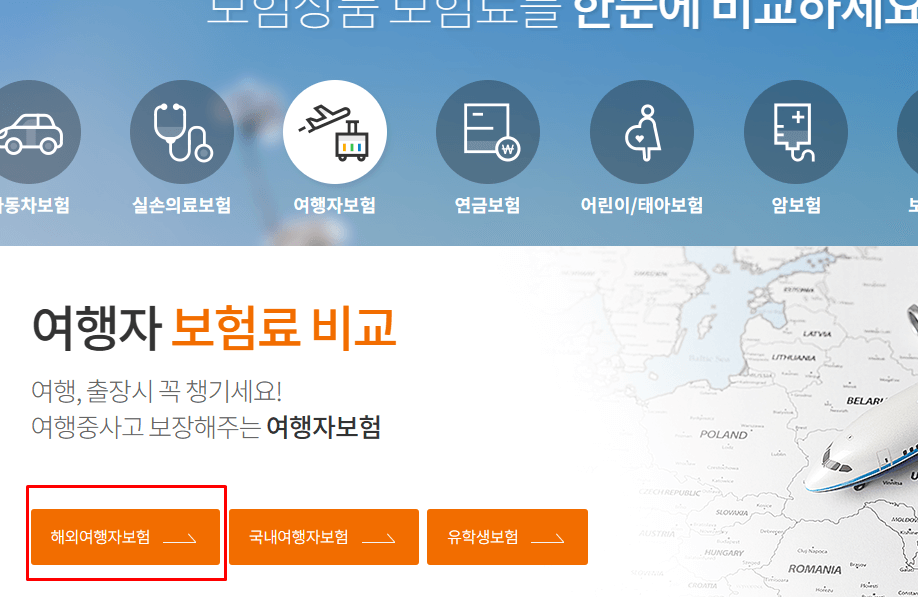Open the IV bag cancer insurance icon
The width and height of the screenshot is (918, 597).
[x=796, y=132]
